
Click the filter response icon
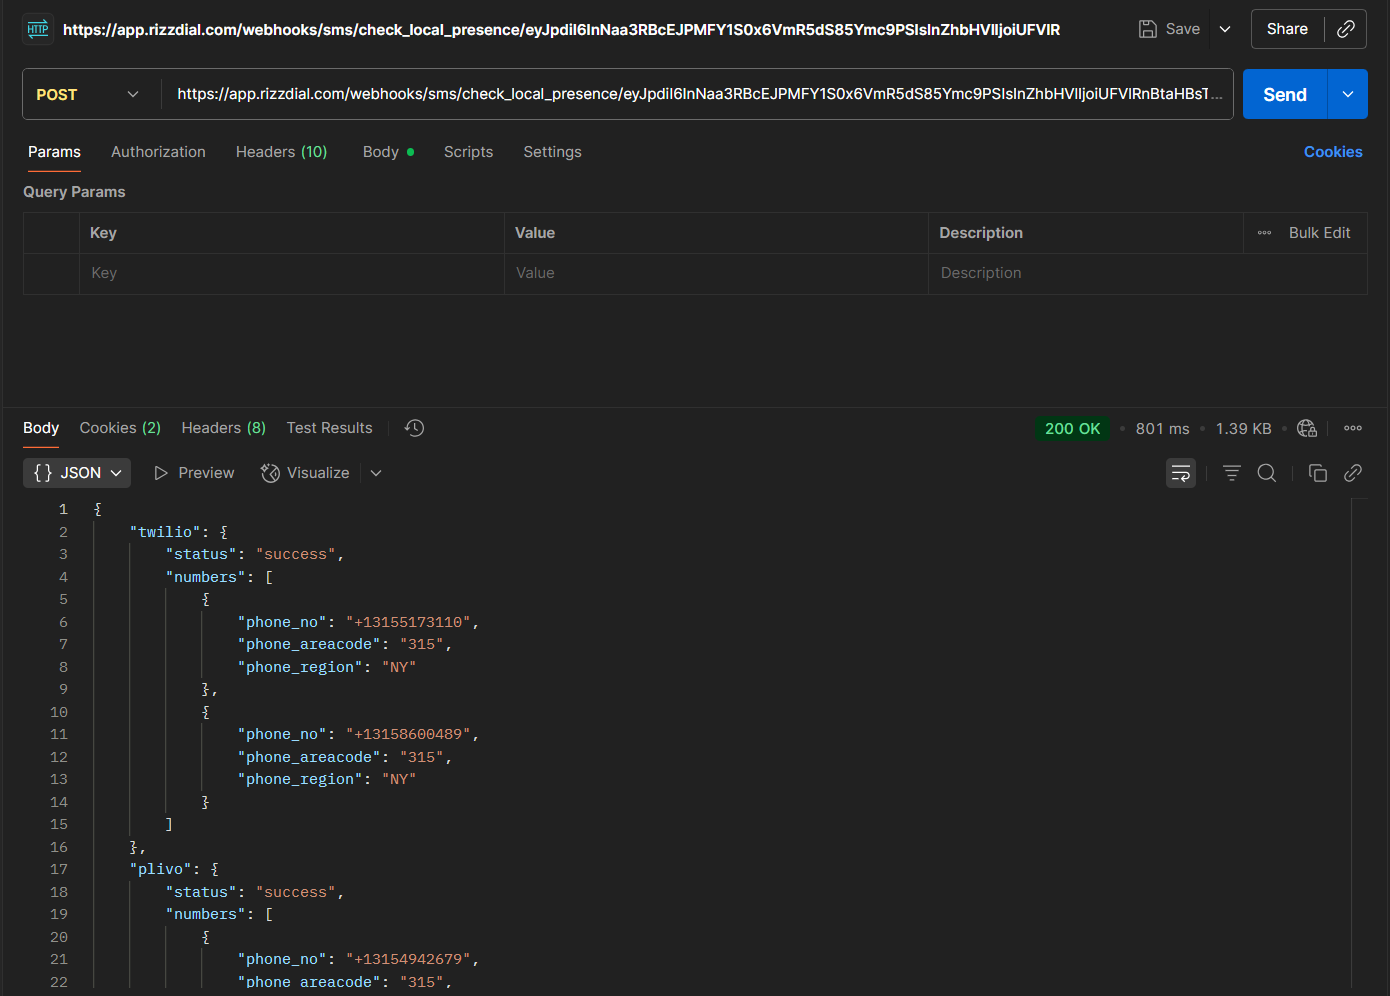coord(1232,473)
